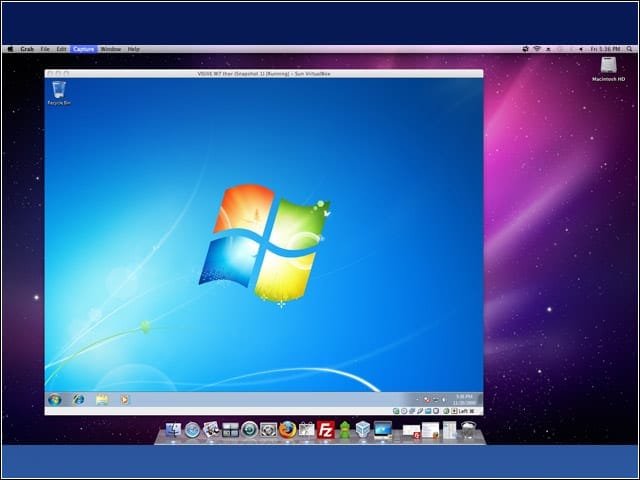
Task: Open the Grab application menu
Action: click(x=27, y=49)
